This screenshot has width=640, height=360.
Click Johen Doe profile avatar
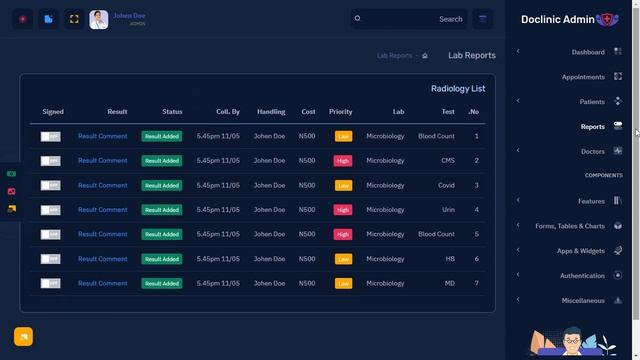[x=99, y=20]
